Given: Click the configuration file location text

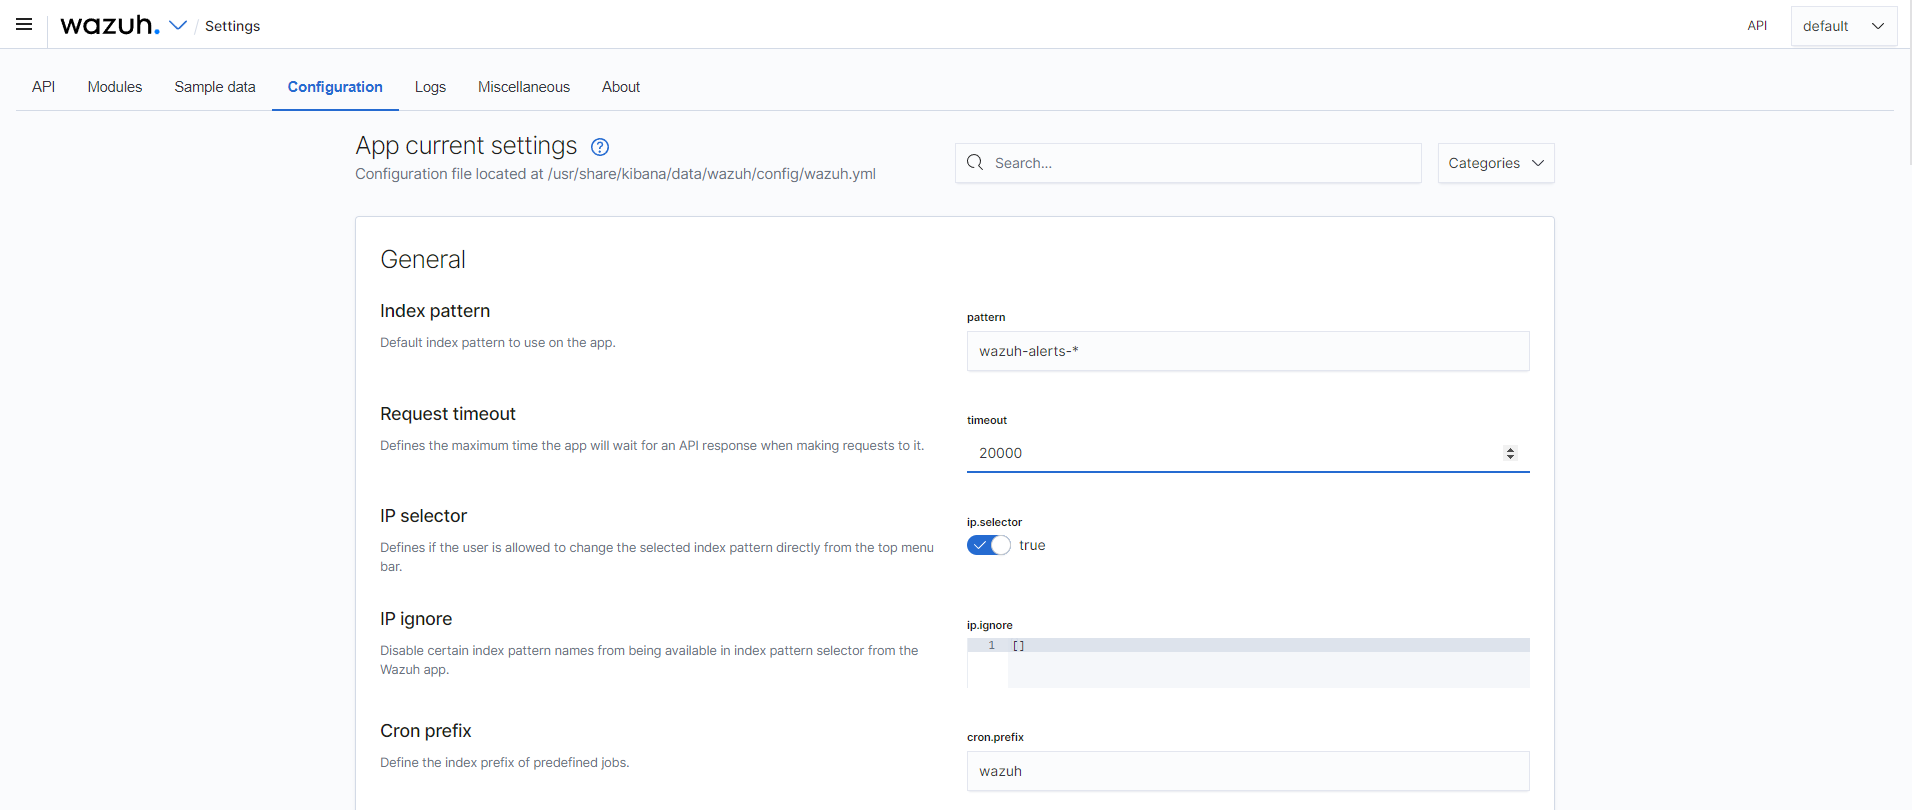Looking at the screenshot, I should [616, 174].
